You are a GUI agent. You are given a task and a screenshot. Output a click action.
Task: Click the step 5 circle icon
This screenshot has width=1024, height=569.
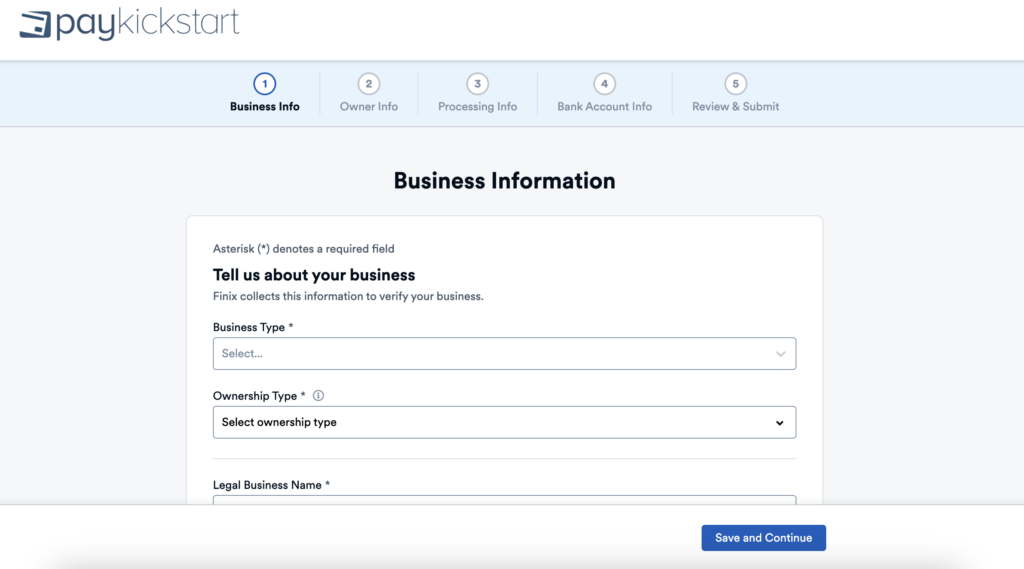click(x=735, y=84)
